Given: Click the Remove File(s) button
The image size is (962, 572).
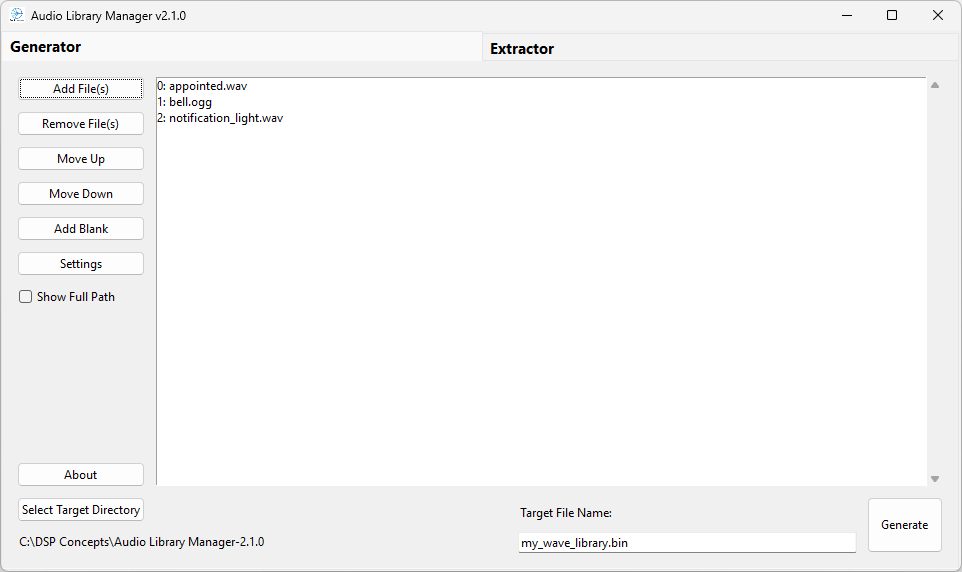Looking at the screenshot, I should (x=81, y=124).
